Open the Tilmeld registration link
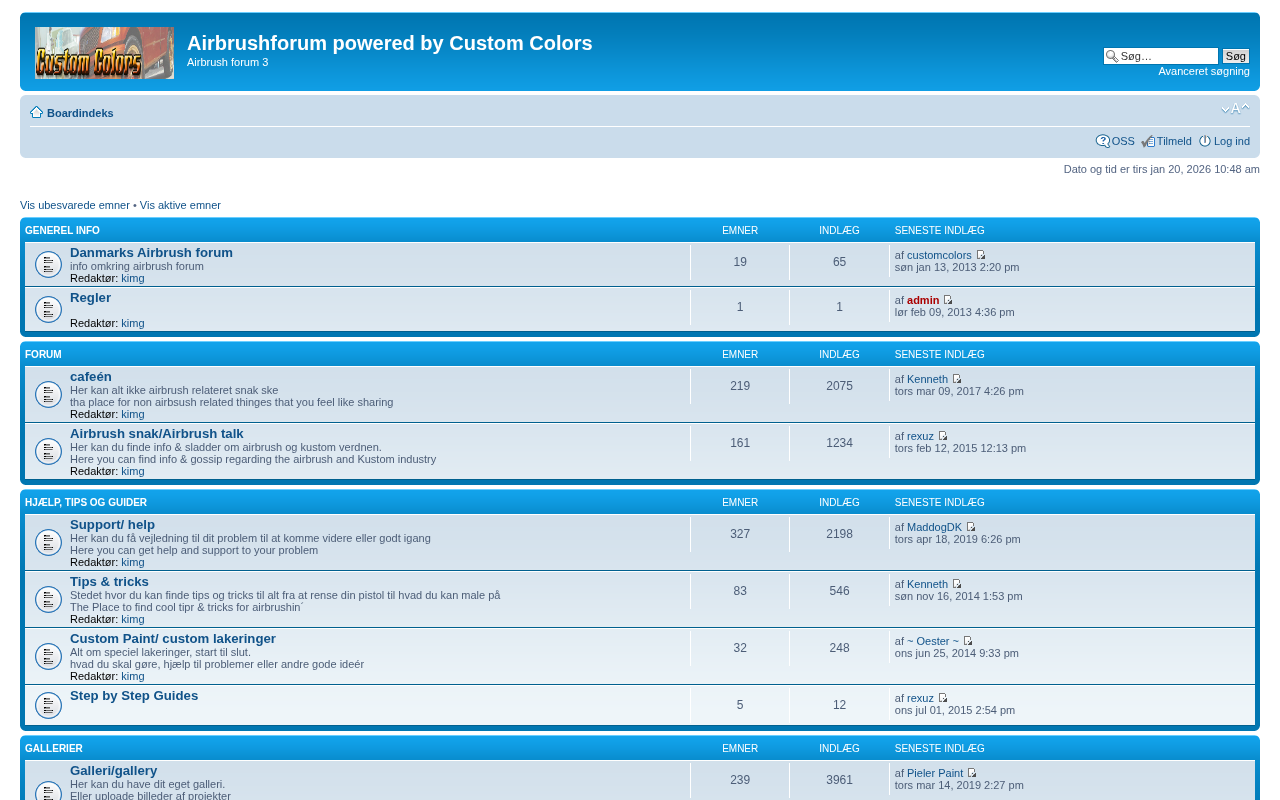1280x800 pixels. pos(1174,141)
